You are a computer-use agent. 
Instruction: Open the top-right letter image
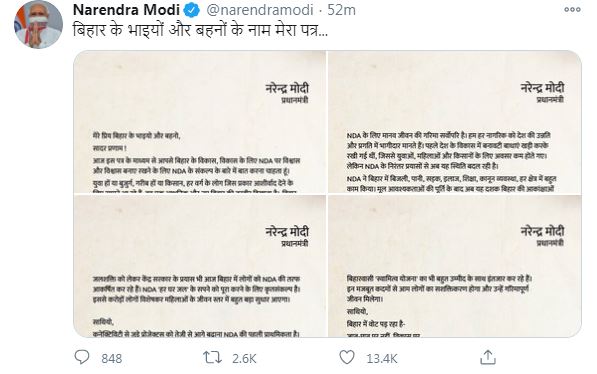coord(455,122)
